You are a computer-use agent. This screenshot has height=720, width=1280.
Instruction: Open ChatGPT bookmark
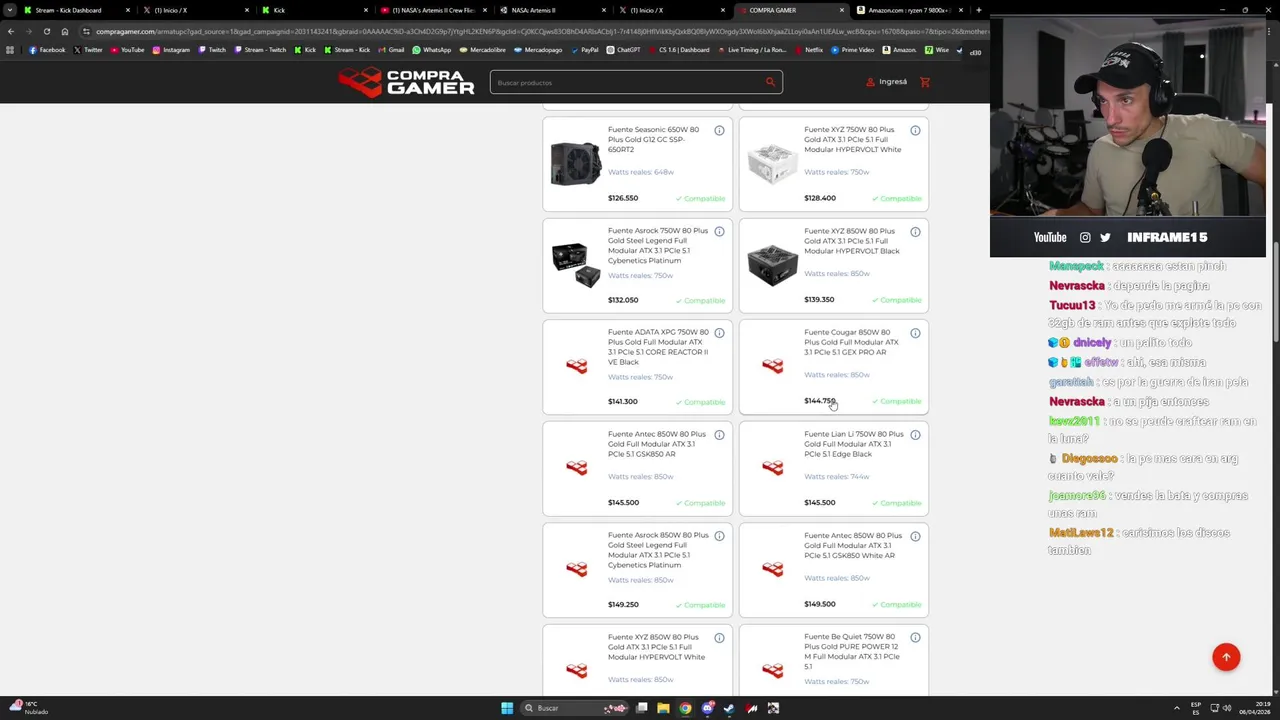pyautogui.click(x=623, y=50)
